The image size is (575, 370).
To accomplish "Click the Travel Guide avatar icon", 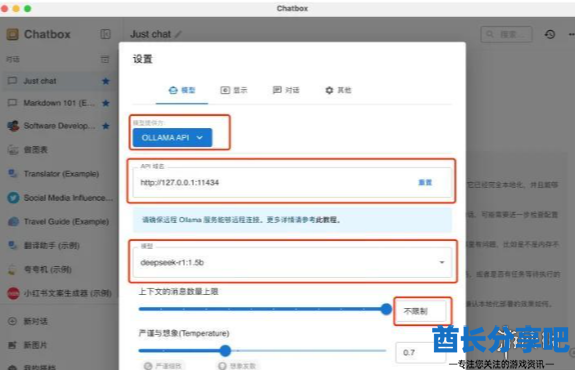I will point(13,221).
